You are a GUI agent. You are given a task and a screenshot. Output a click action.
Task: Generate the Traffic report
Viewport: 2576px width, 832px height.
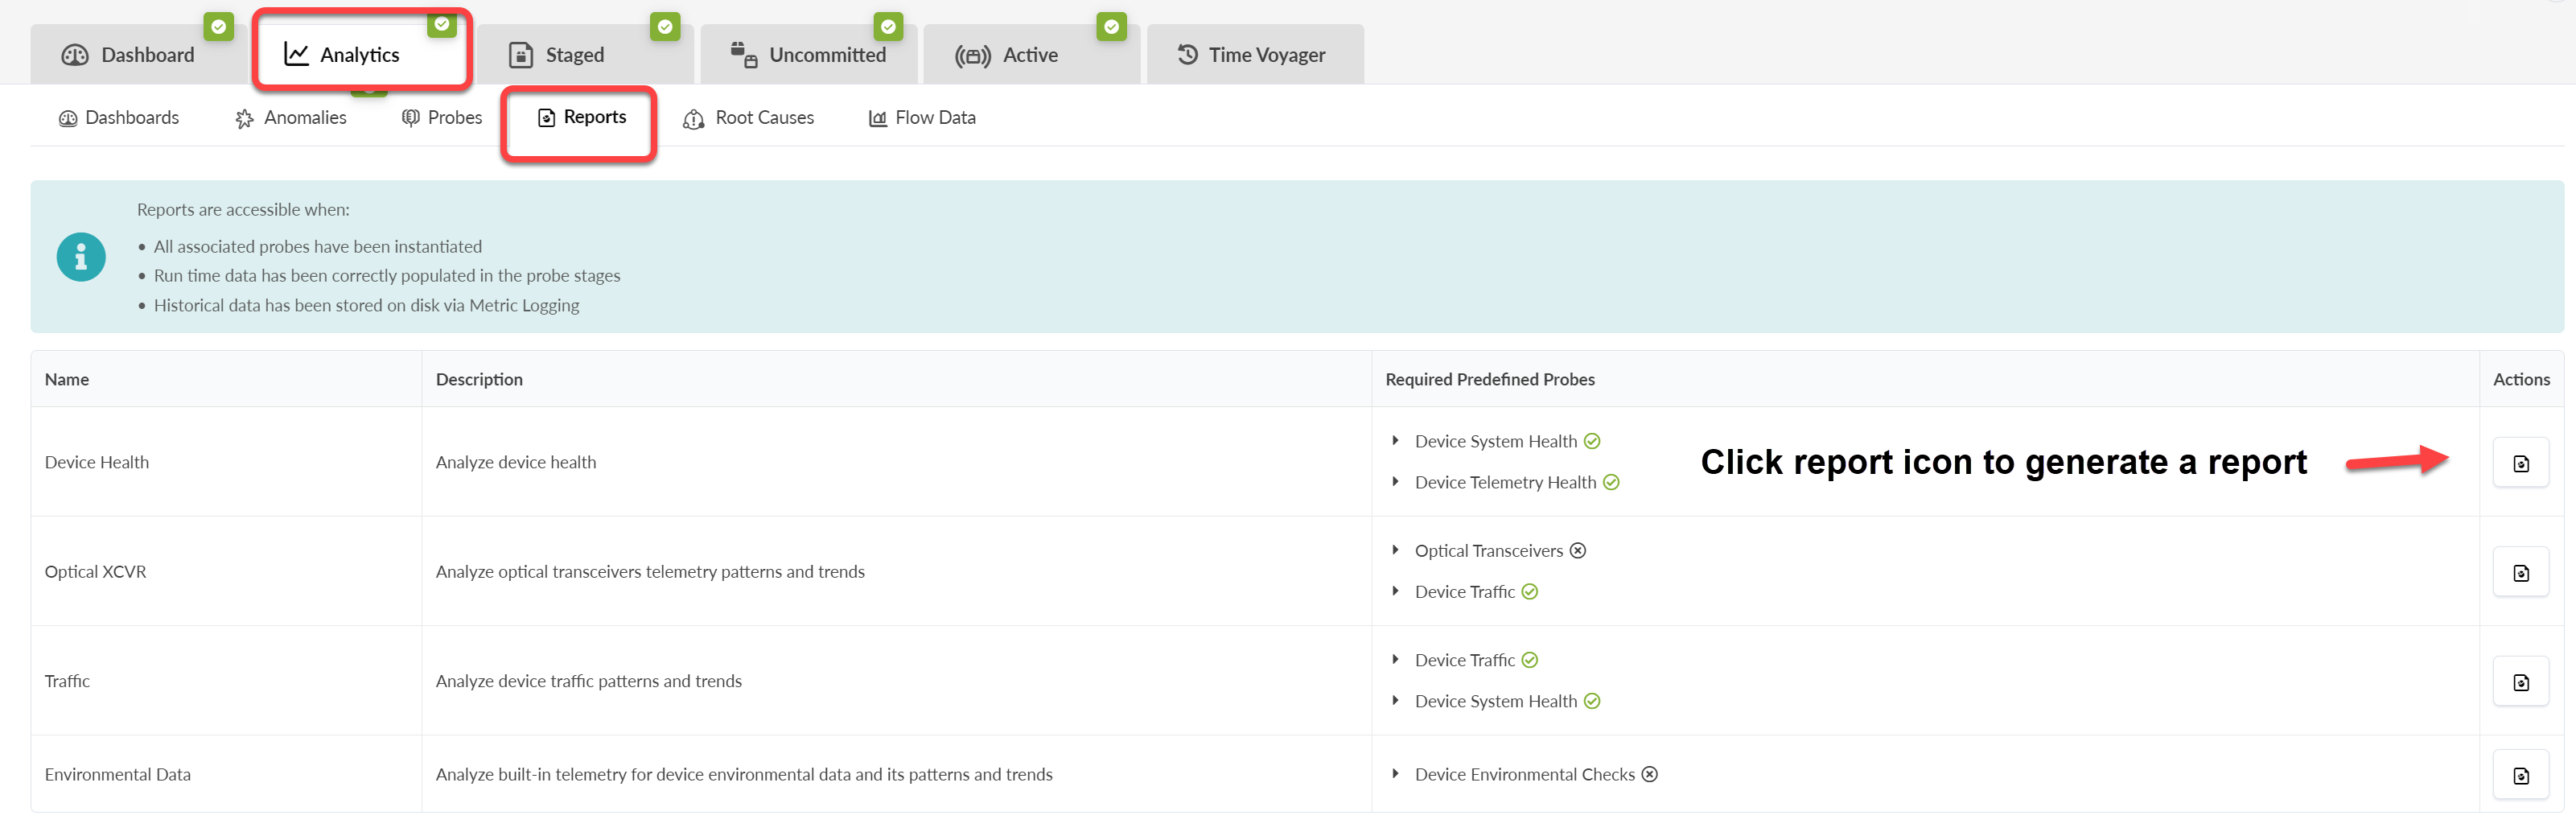[2520, 682]
